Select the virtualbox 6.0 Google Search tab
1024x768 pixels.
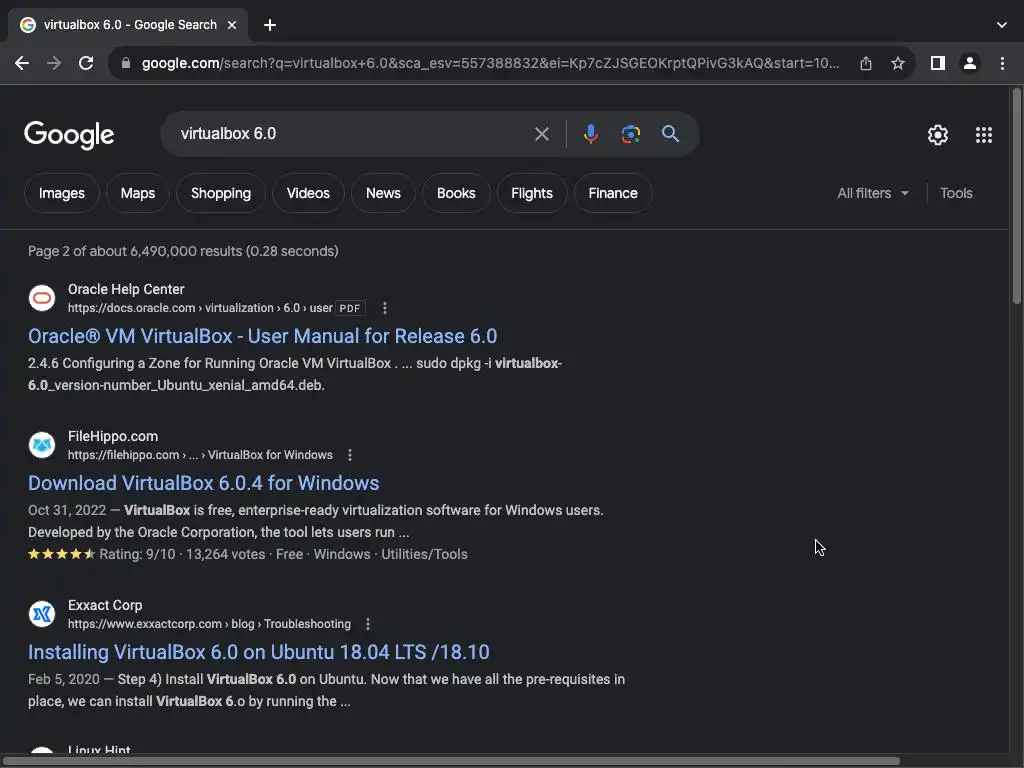pyautogui.click(x=128, y=25)
